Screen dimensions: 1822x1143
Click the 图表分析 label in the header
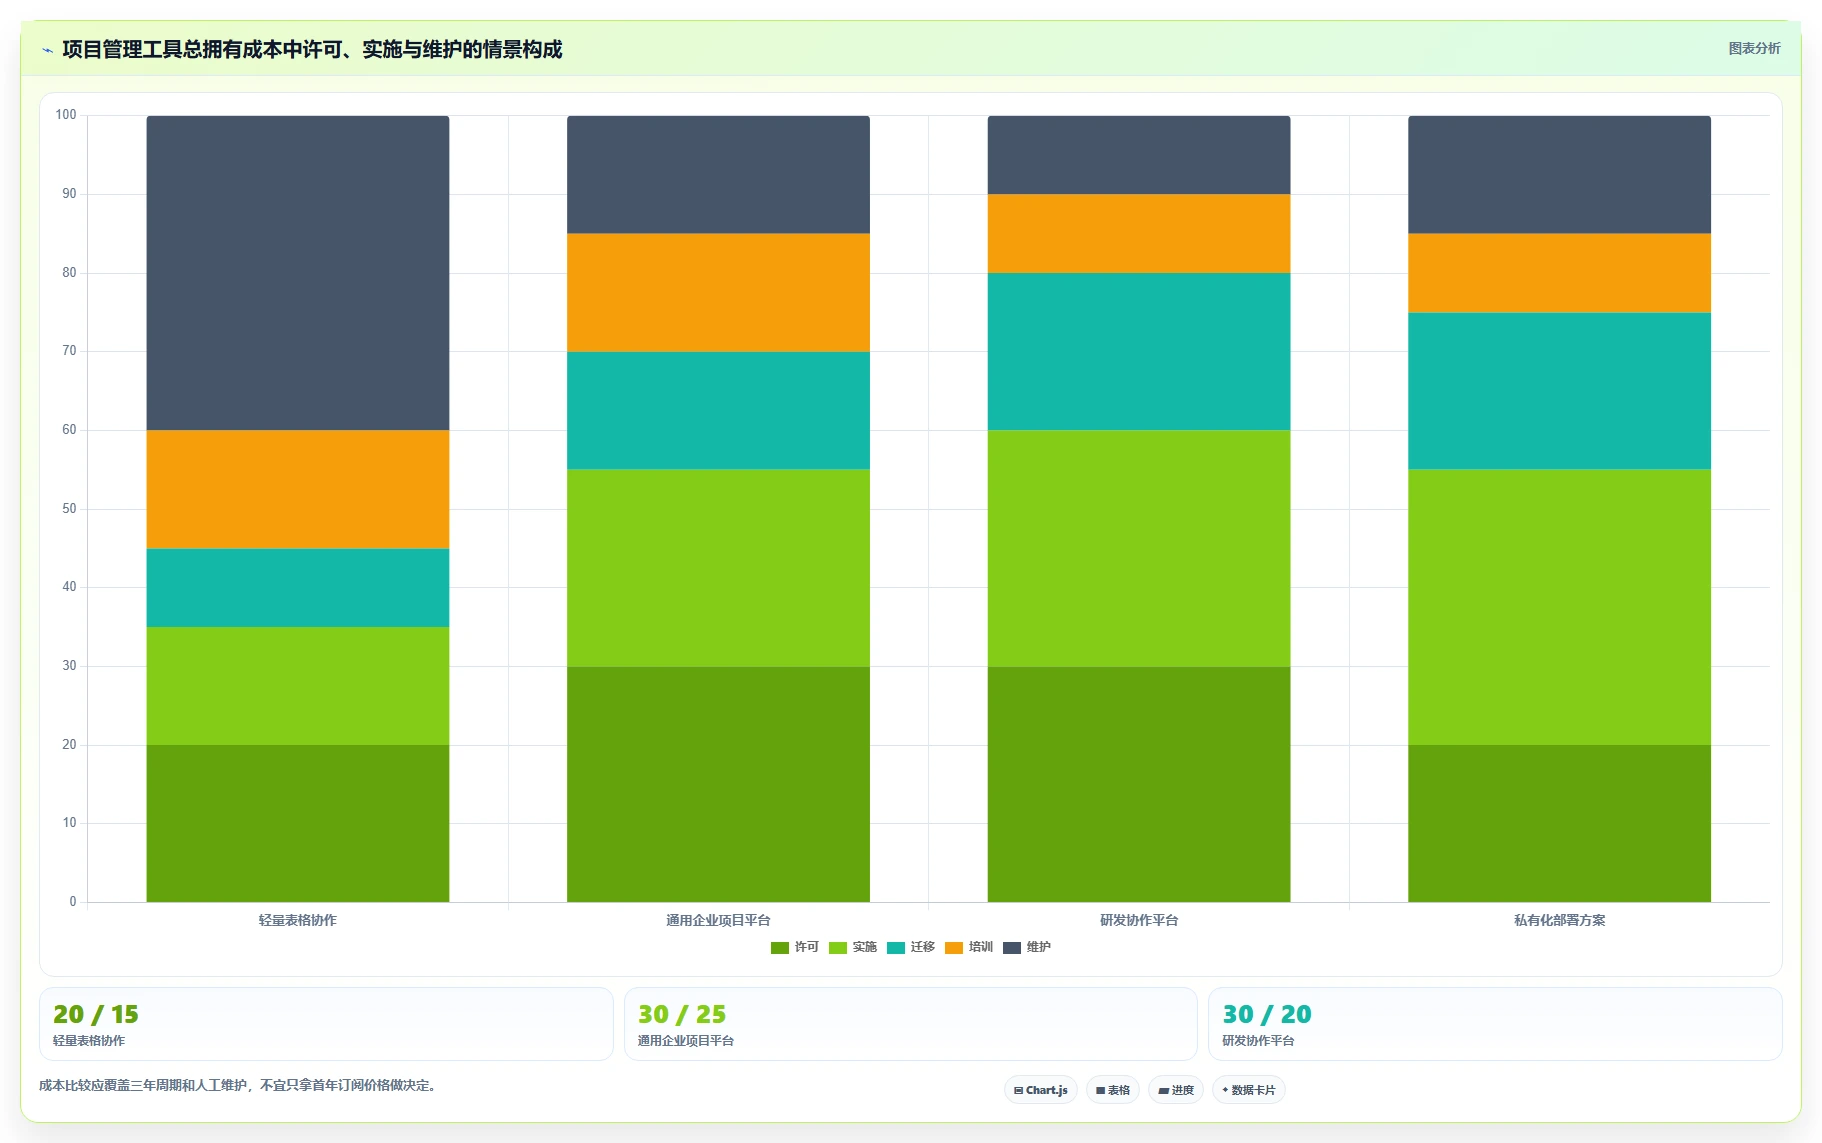(1754, 48)
